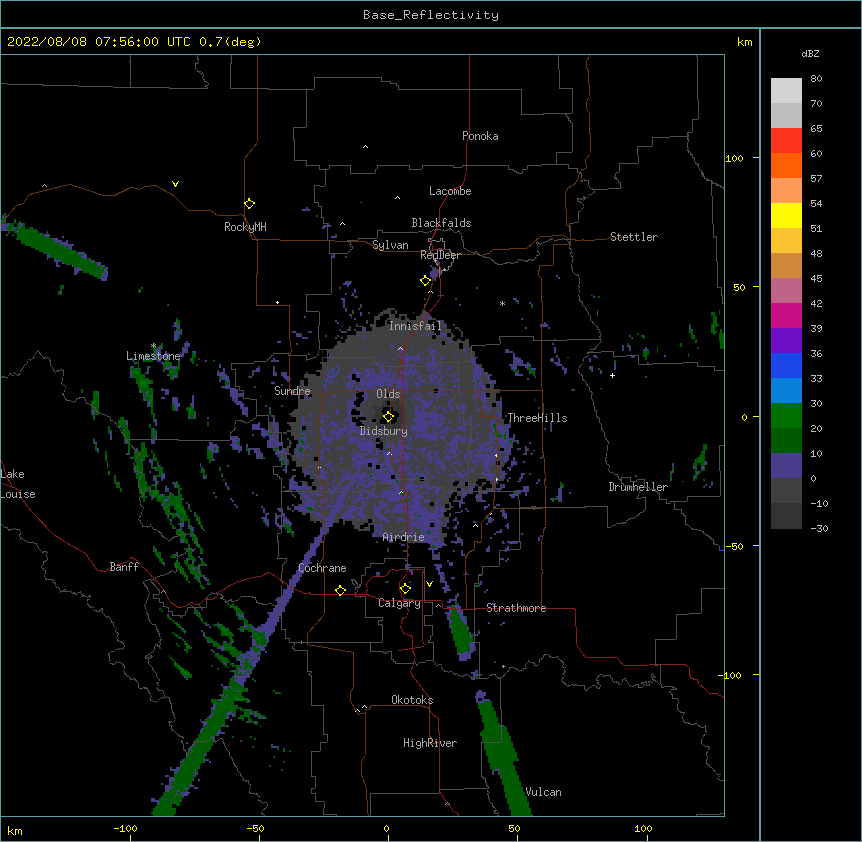Click the ThreeHills label
This screenshot has height=842, width=862.
pyautogui.click(x=537, y=418)
